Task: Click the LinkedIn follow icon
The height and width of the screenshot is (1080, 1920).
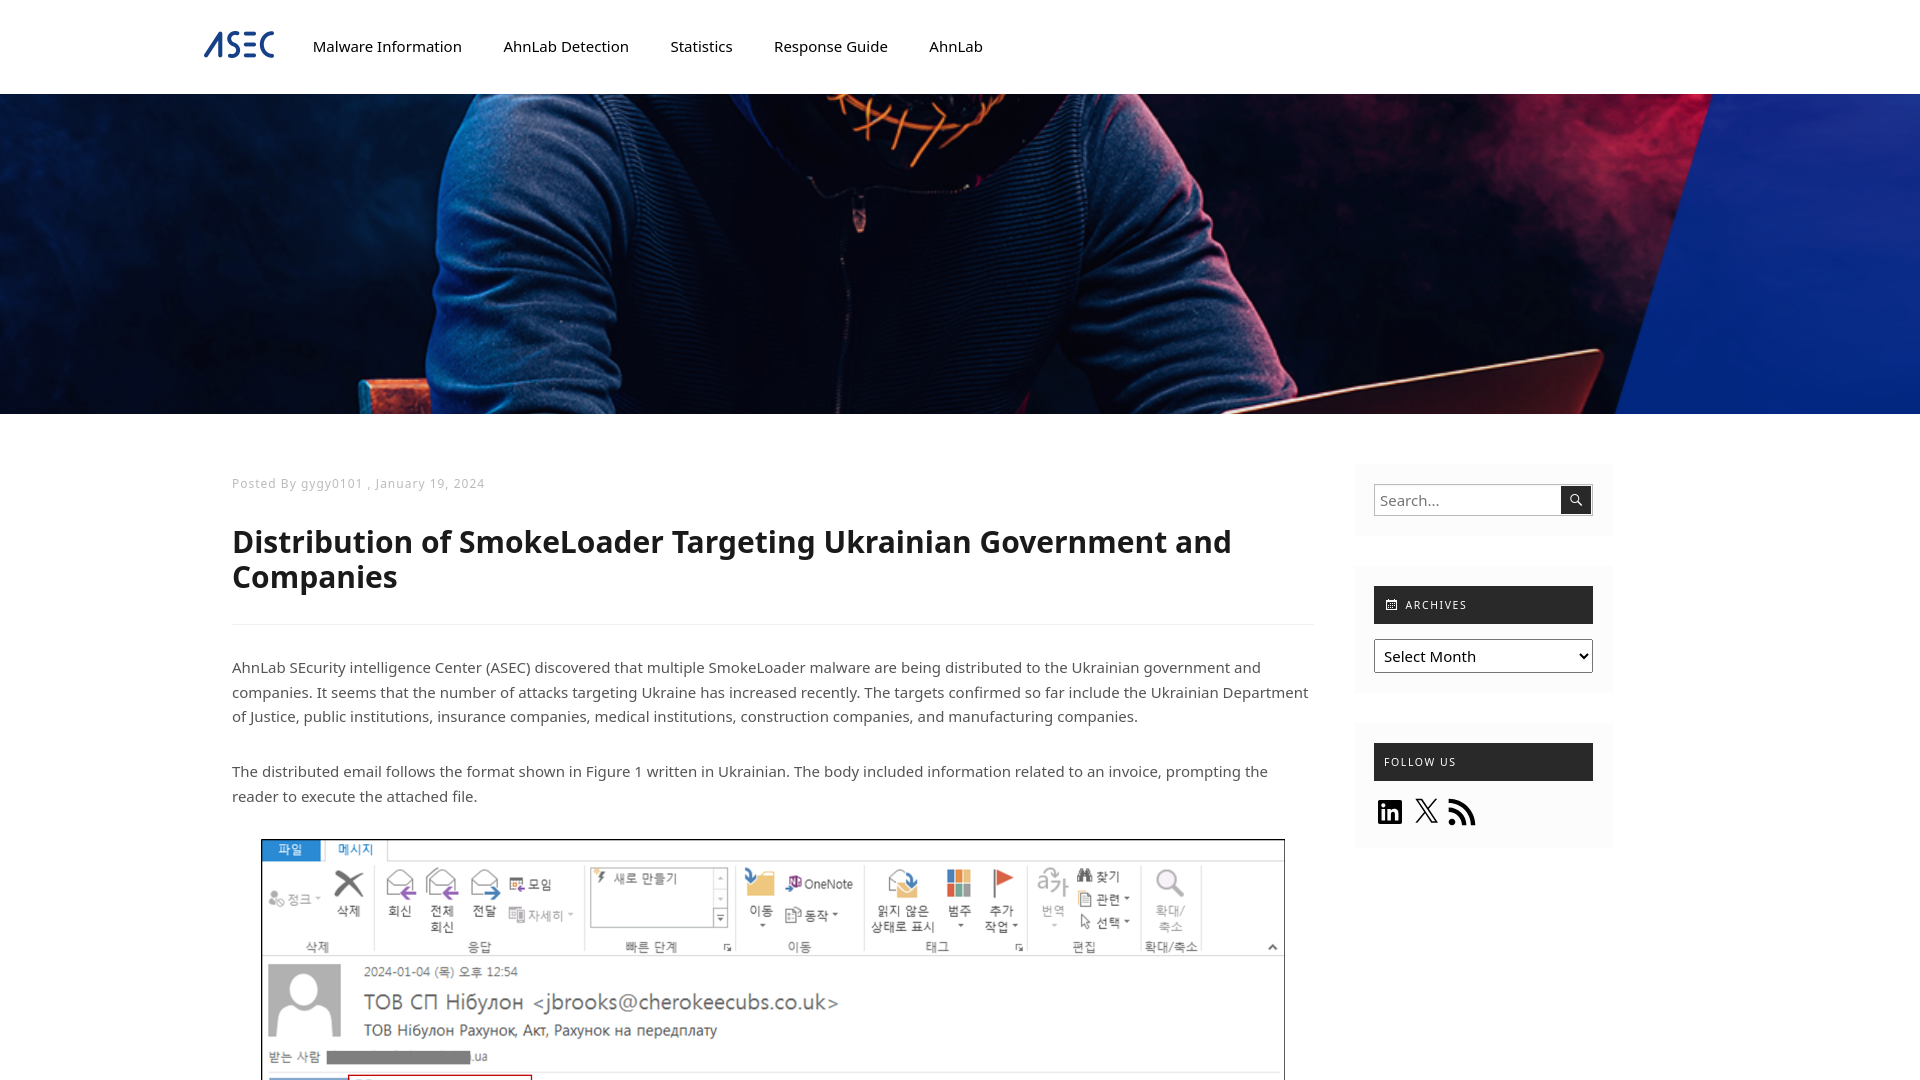Action: (1390, 810)
